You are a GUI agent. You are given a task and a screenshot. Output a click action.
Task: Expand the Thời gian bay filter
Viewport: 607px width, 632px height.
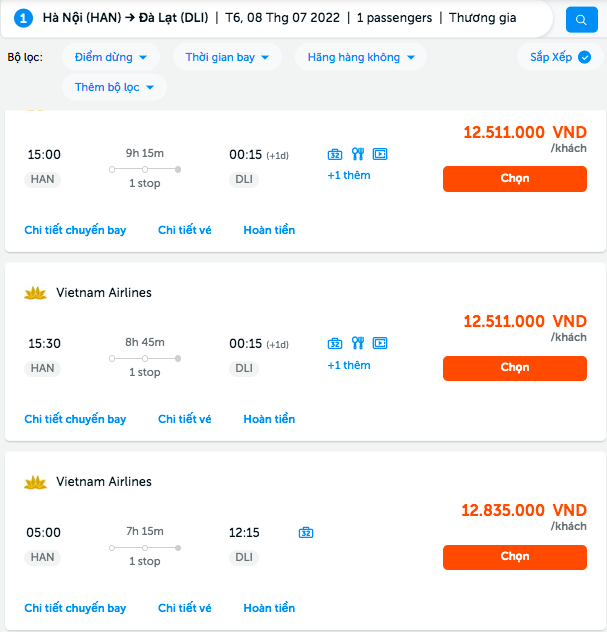coord(227,57)
